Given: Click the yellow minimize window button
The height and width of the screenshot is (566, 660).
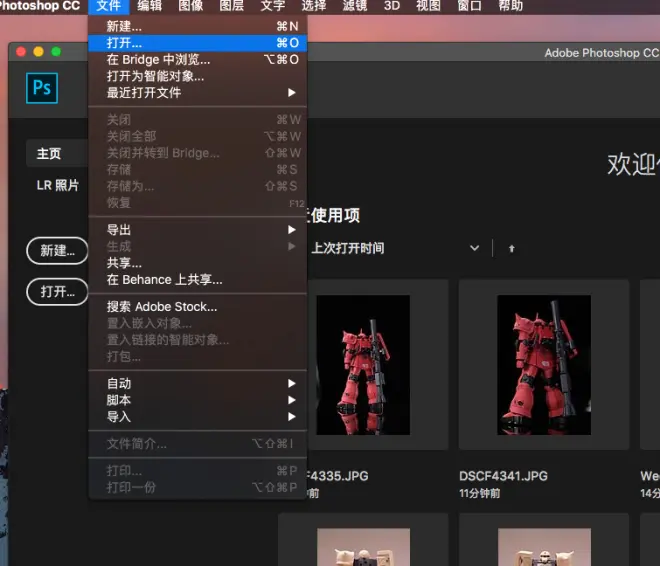Looking at the screenshot, I should pyautogui.click(x=38, y=52).
